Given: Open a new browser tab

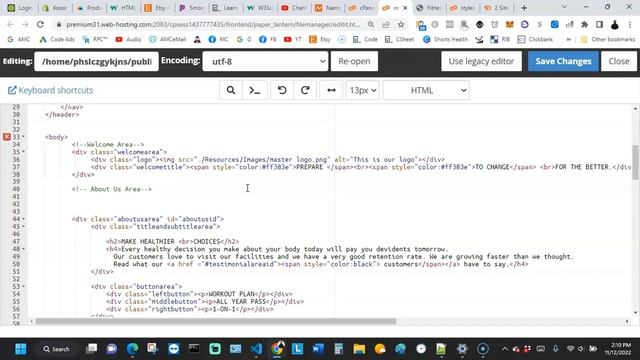Looking at the screenshot, I should tap(524, 8).
